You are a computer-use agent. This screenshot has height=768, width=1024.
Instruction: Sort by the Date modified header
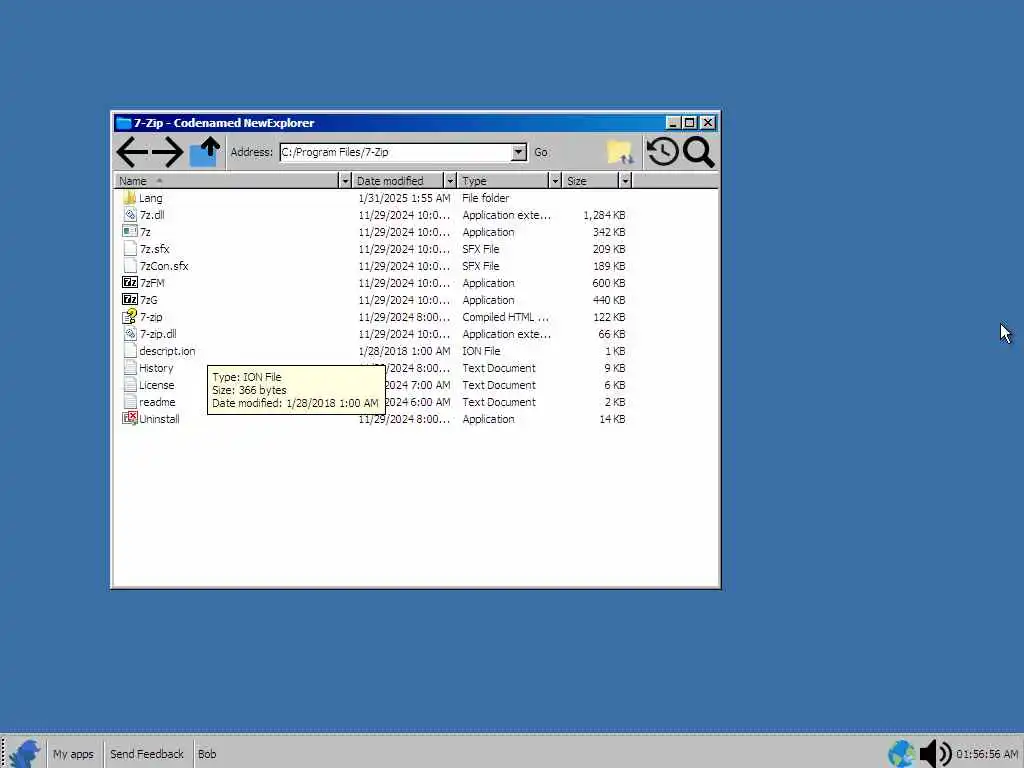(398, 180)
